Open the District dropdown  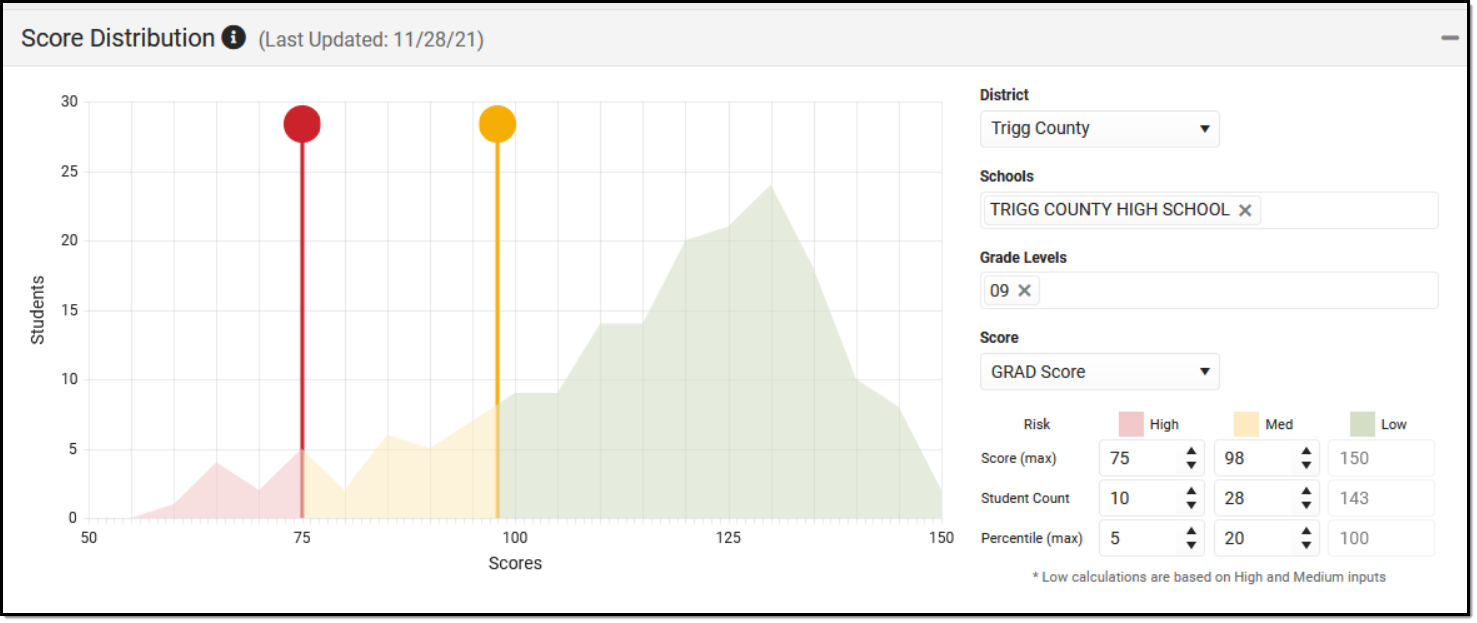pos(1099,129)
